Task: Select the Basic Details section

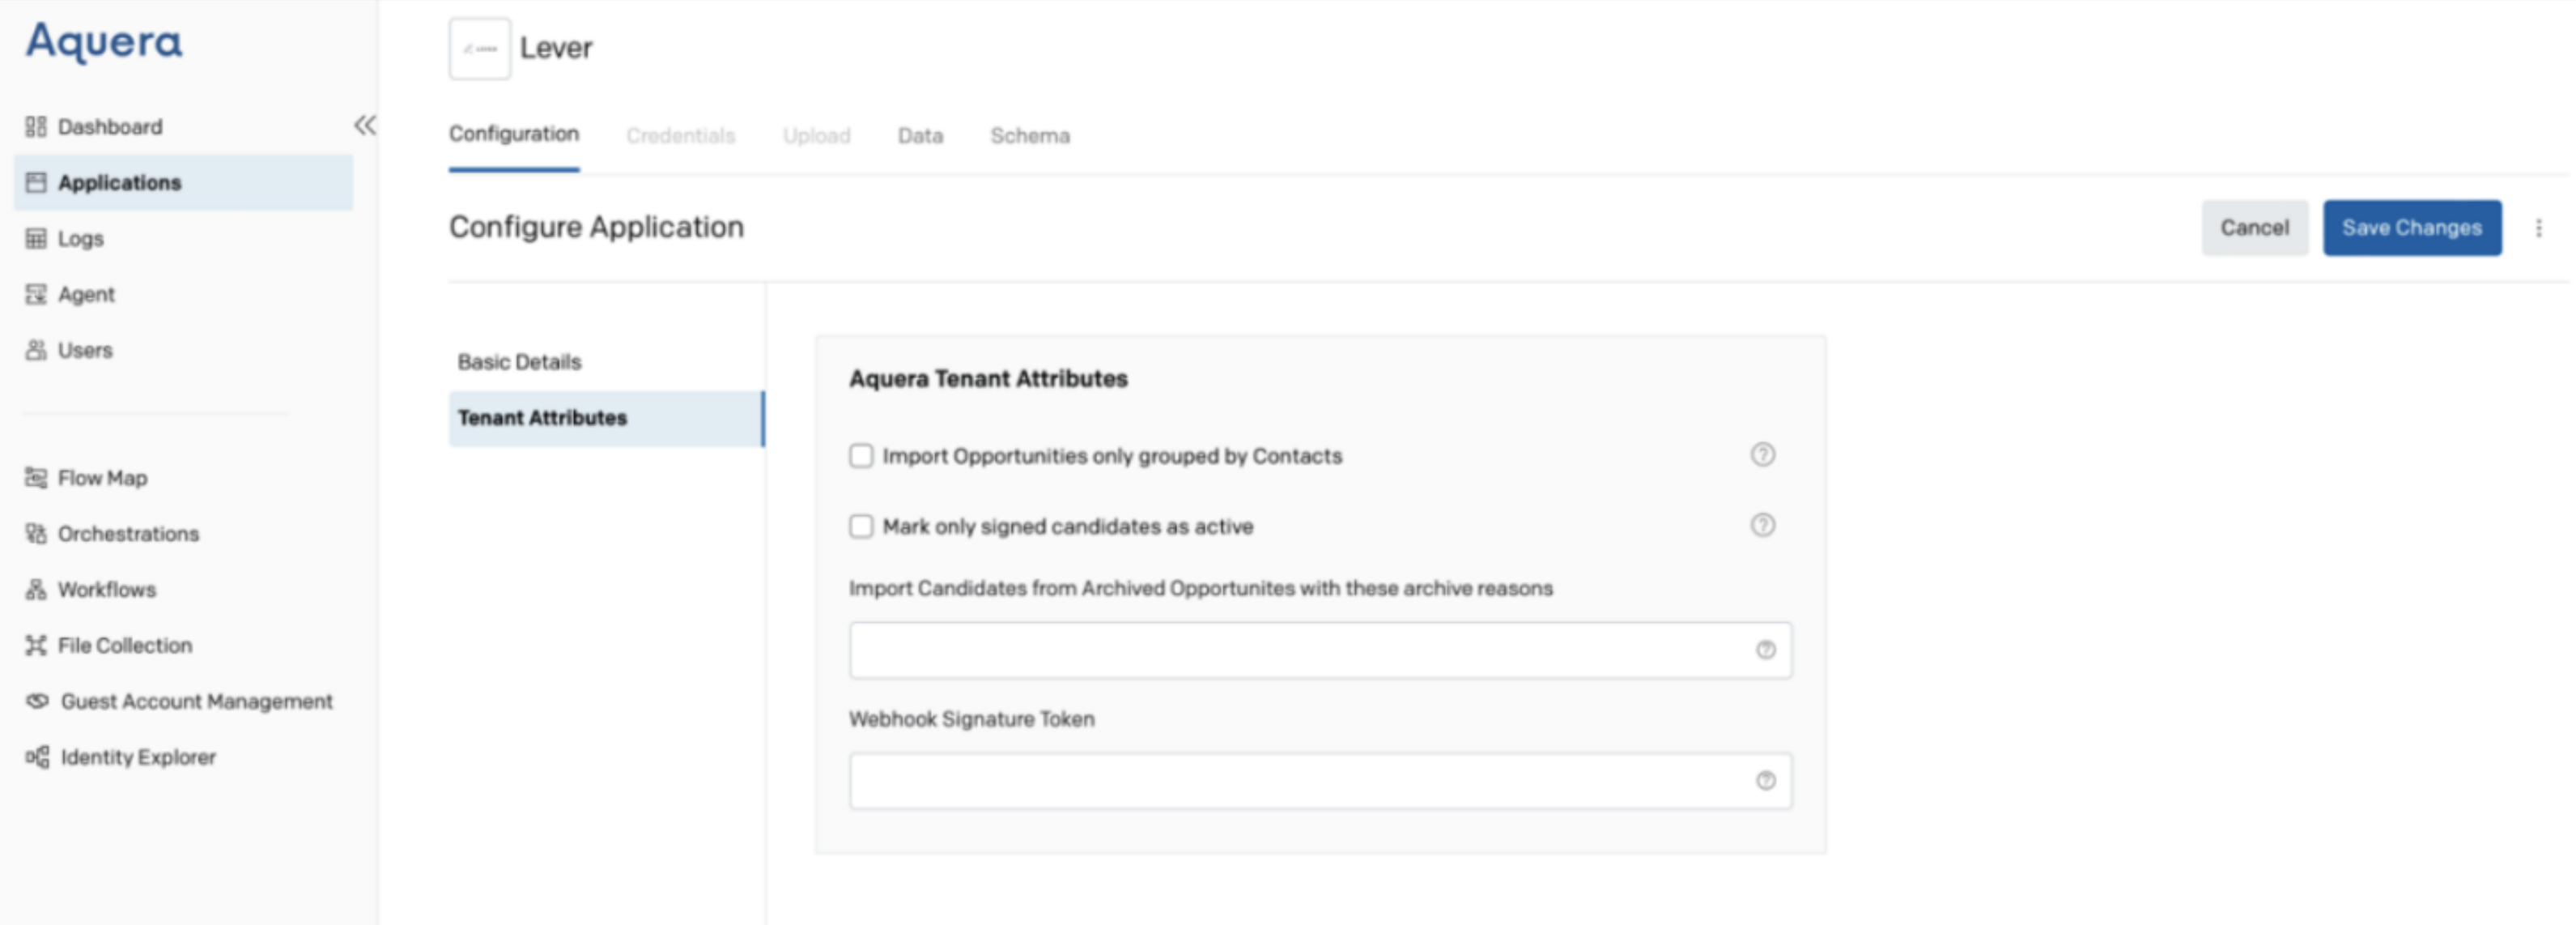Action: tap(518, 361)
